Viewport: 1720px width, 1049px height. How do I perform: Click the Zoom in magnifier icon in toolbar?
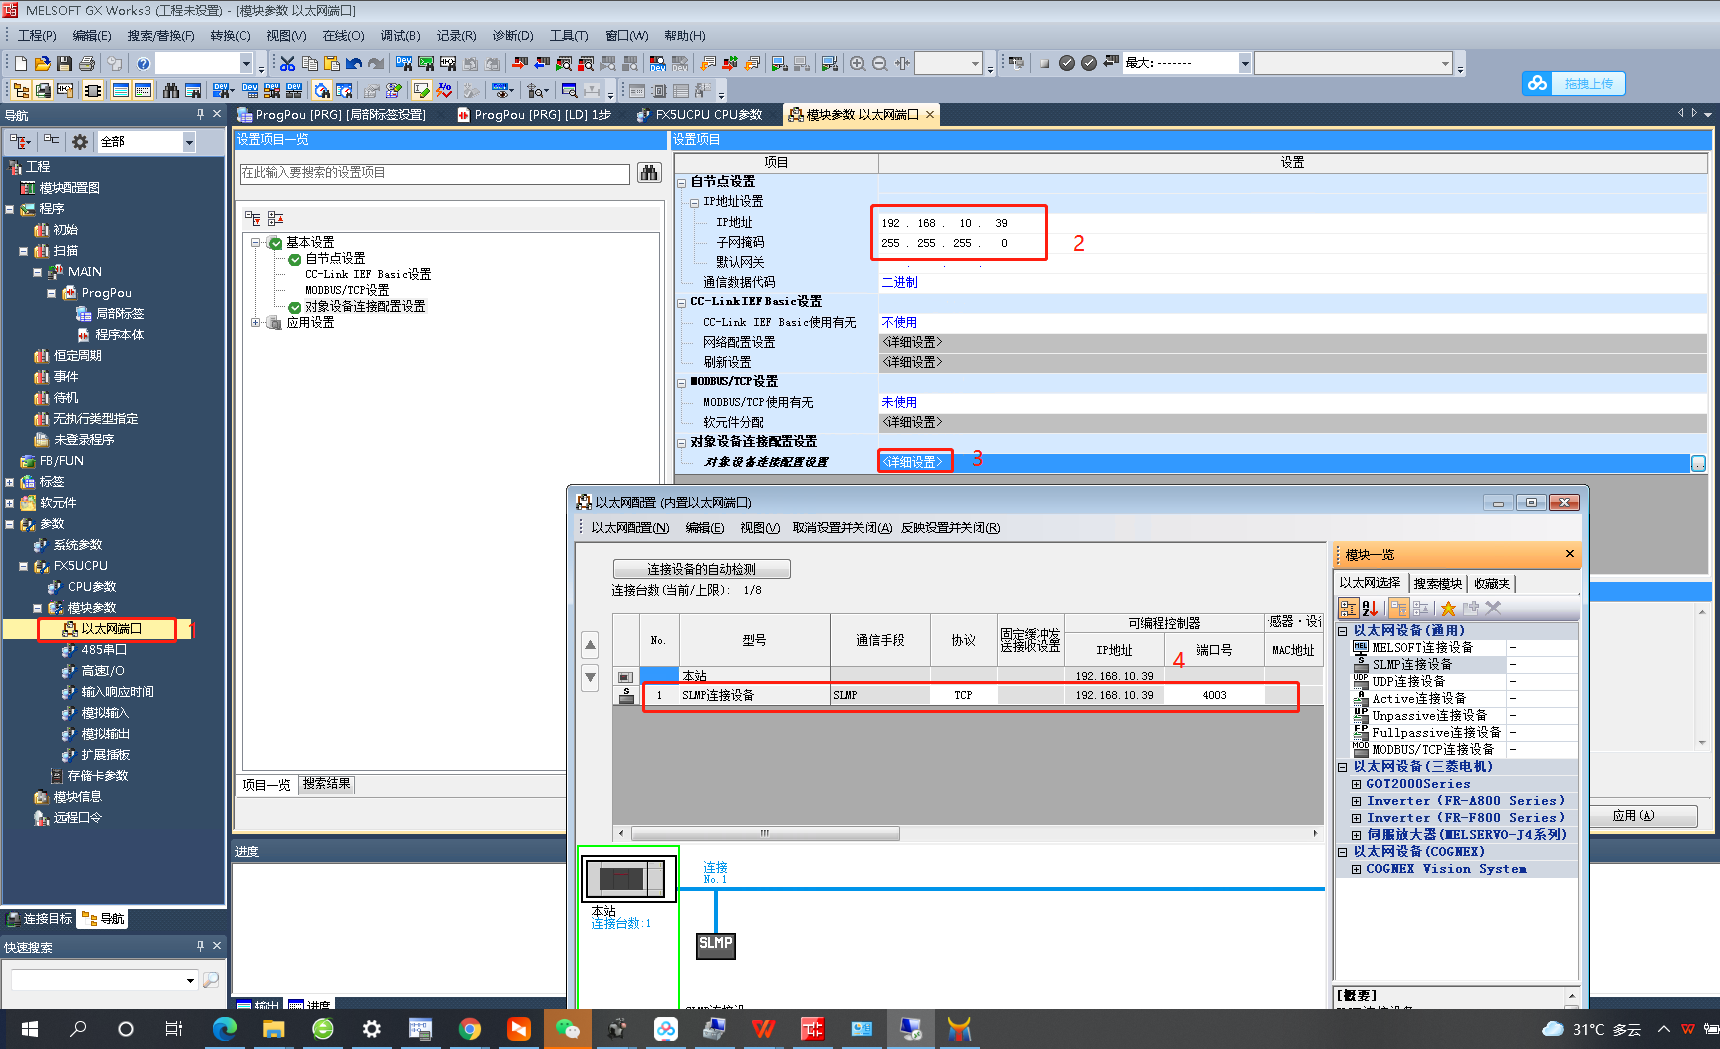pyautogui.click(x=857, y=64)
